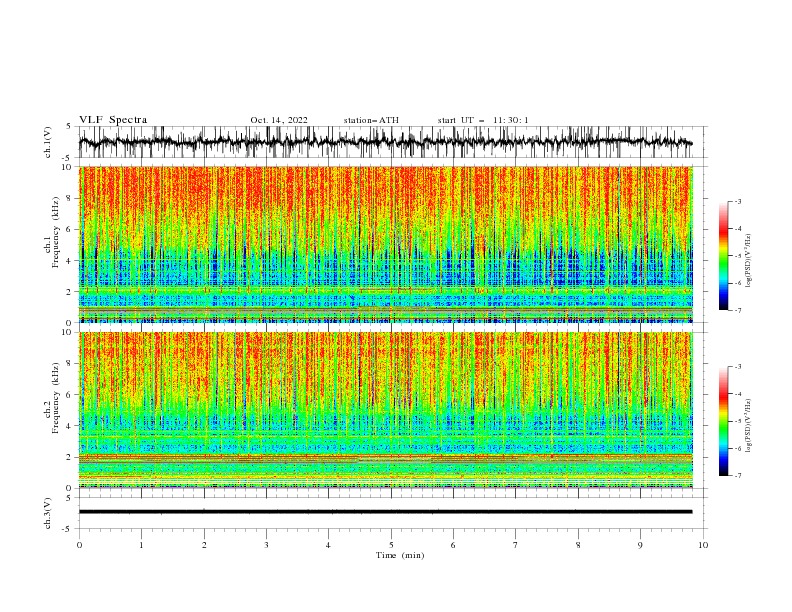Click the "8" tick on ch.1 frequency axis

coord(71,198)
